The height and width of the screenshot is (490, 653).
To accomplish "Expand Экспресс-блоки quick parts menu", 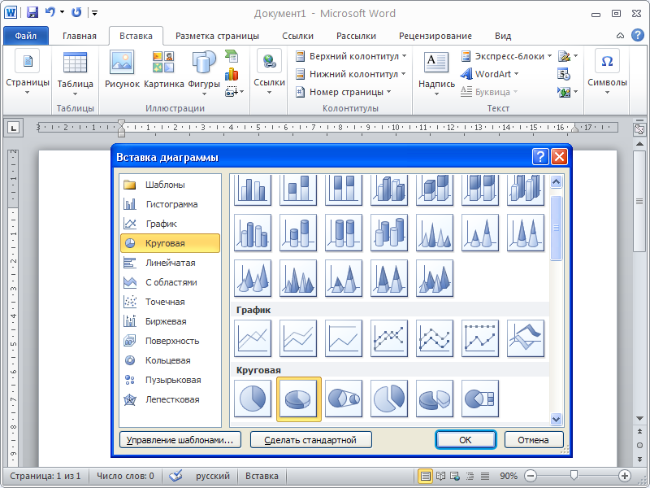I will 506,56.
